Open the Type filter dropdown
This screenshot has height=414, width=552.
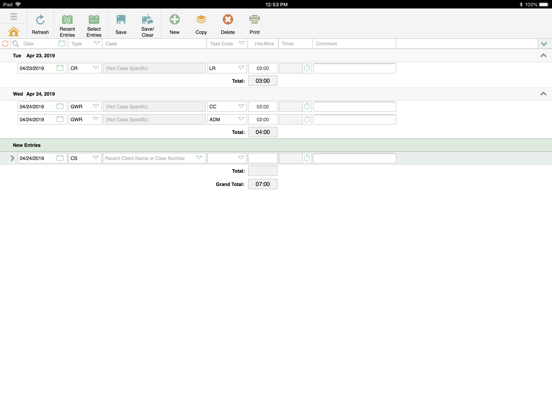97,43
